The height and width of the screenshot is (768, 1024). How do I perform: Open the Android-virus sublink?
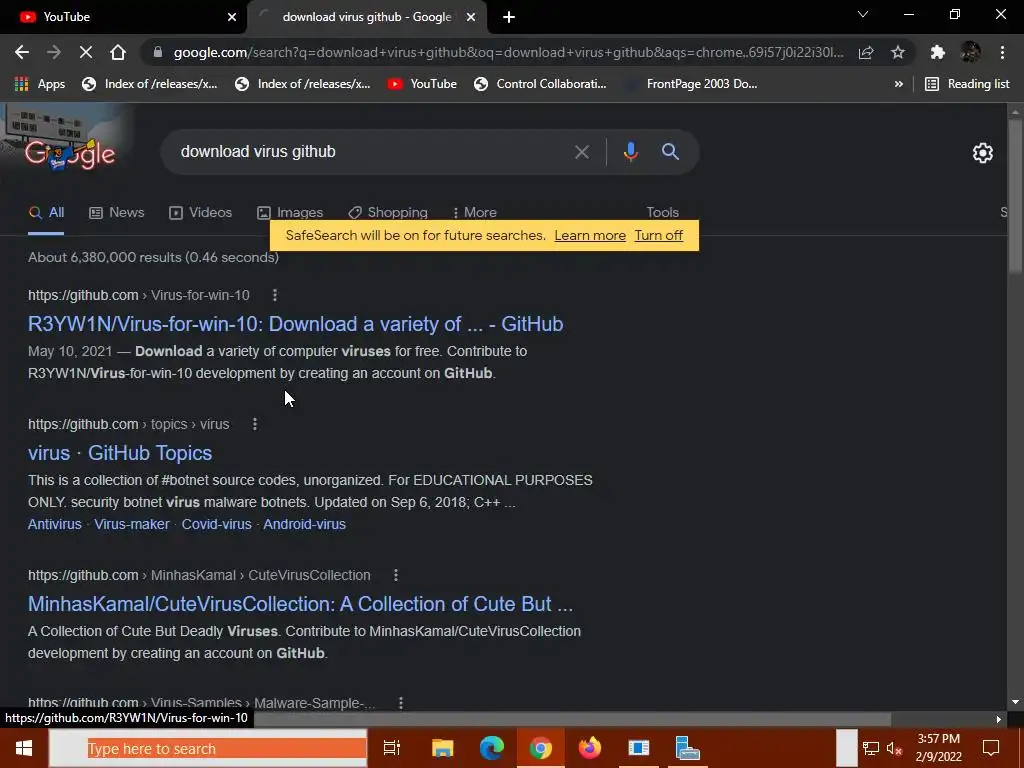304,524
